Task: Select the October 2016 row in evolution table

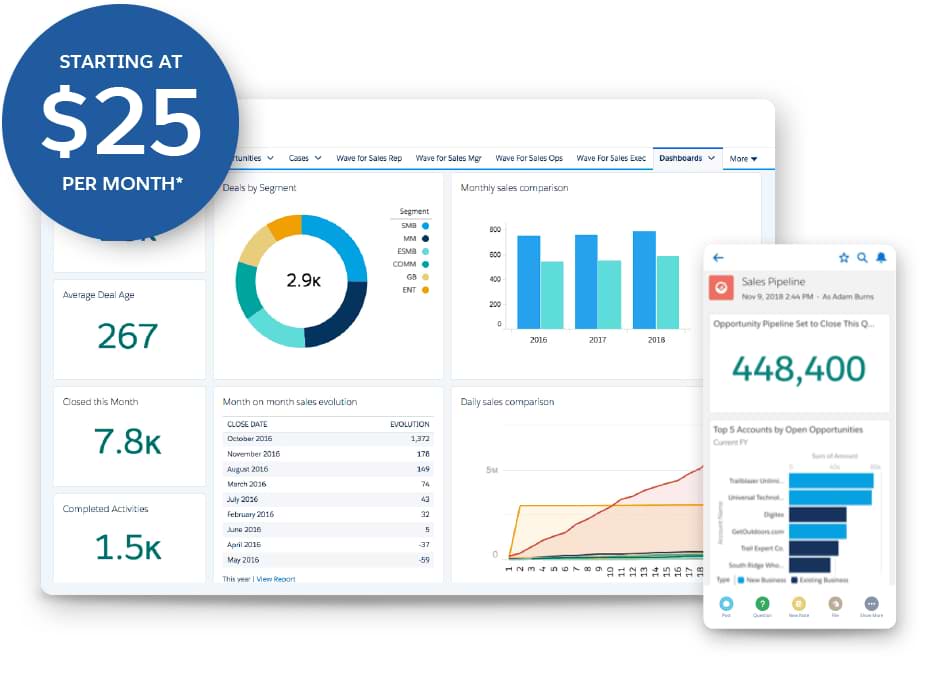Action: pyautogui.click(x=327, y=438)
